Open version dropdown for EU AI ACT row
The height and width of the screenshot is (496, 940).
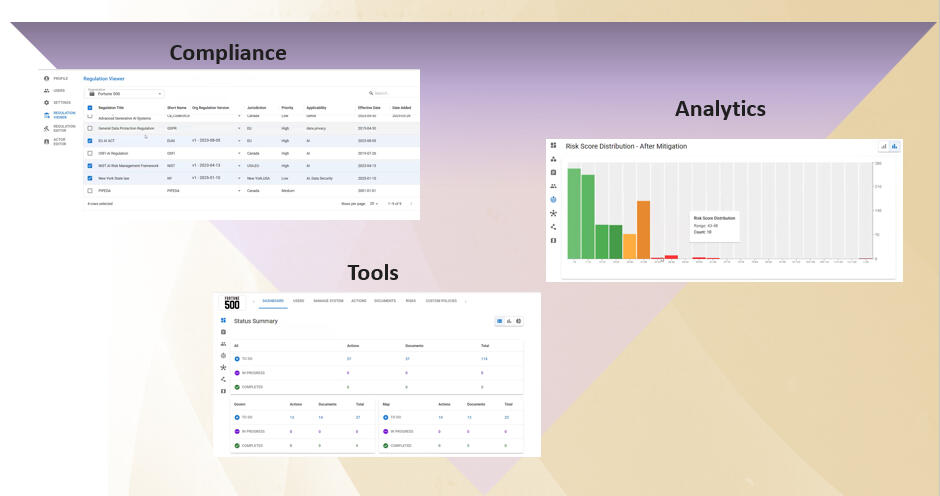(x=239, y=141)
